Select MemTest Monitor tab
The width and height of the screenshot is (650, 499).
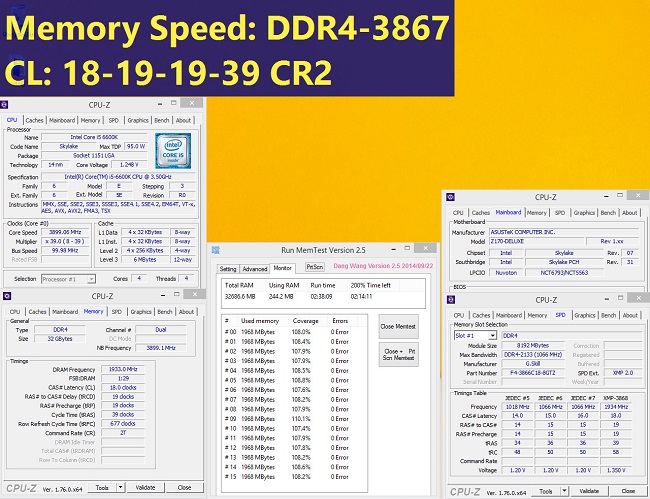(x=282, y=268)
